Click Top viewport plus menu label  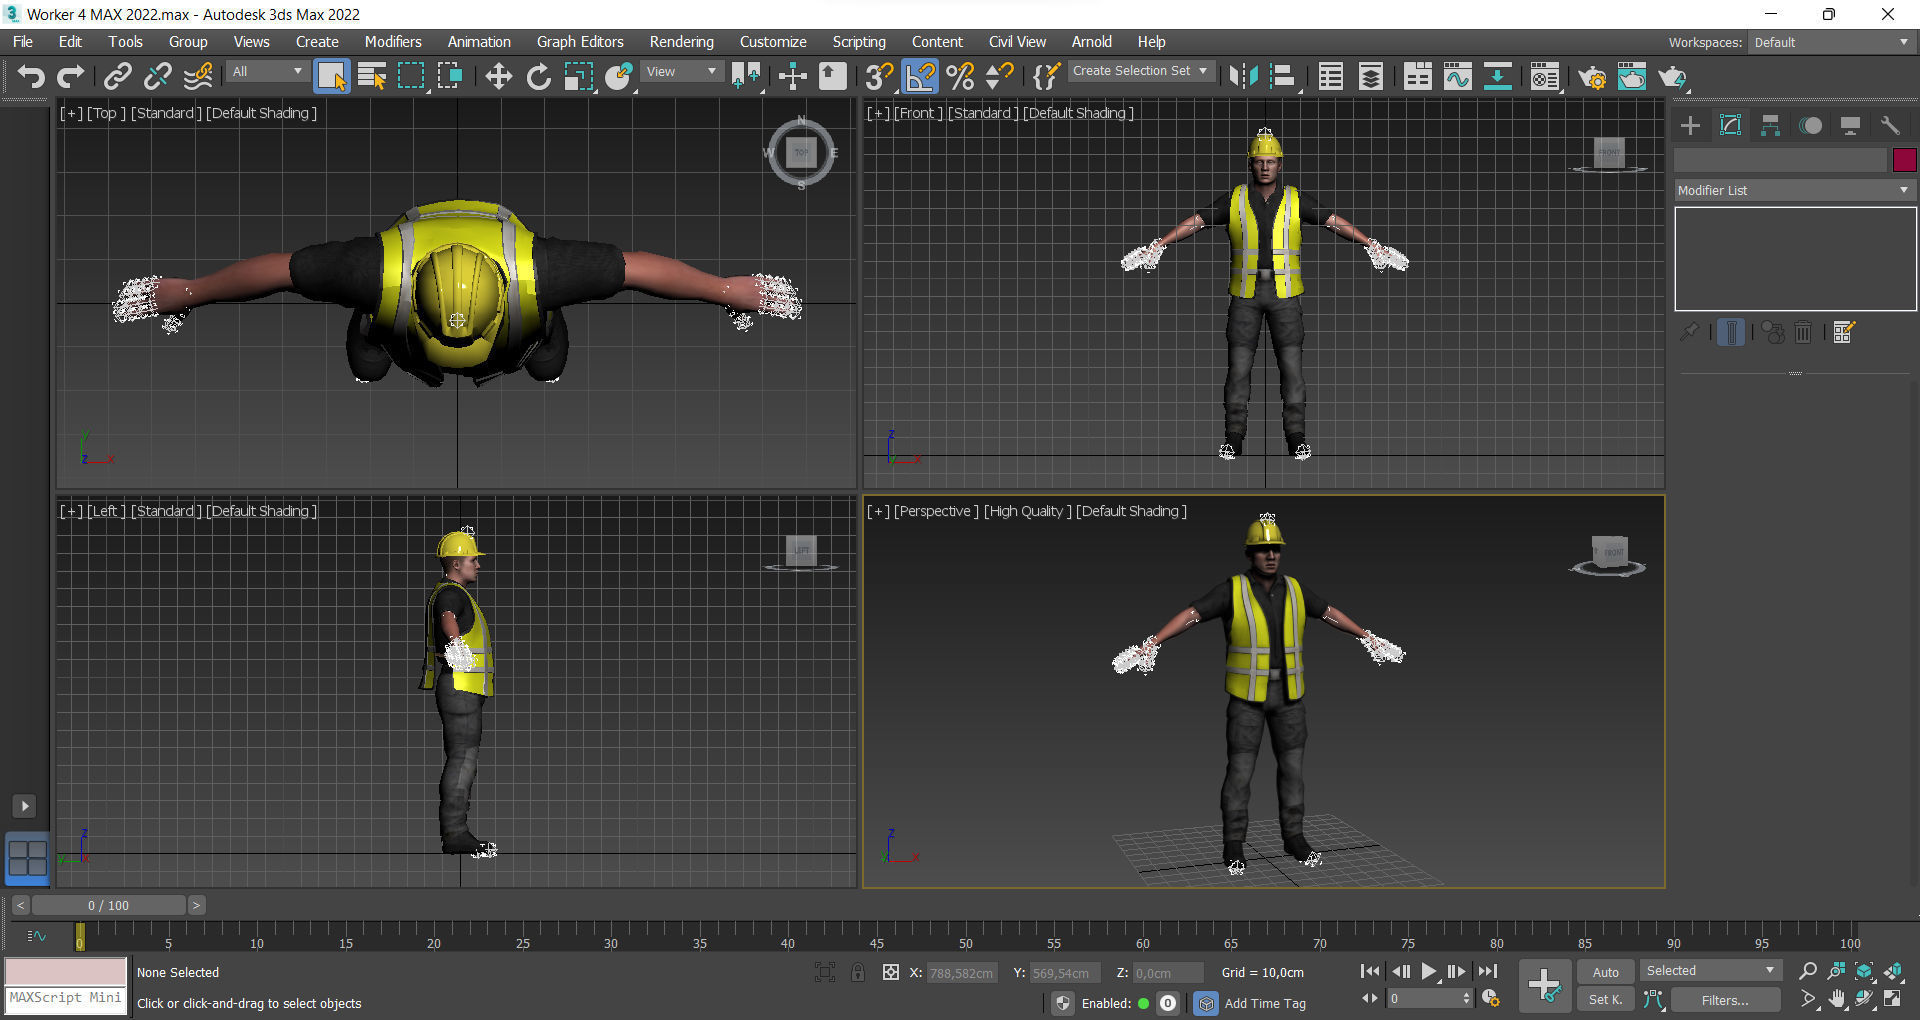(x=71, y=113)
